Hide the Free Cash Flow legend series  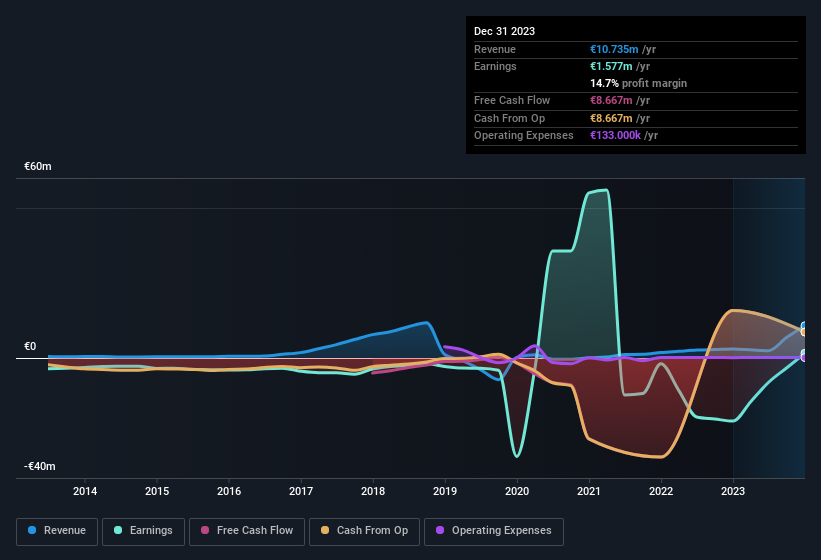(247, 531)
